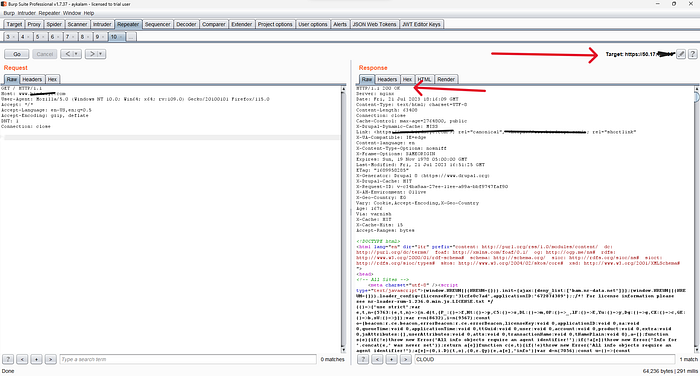Go to previous match in request search
Screen dimensions: 700x376
click(22, 359)
